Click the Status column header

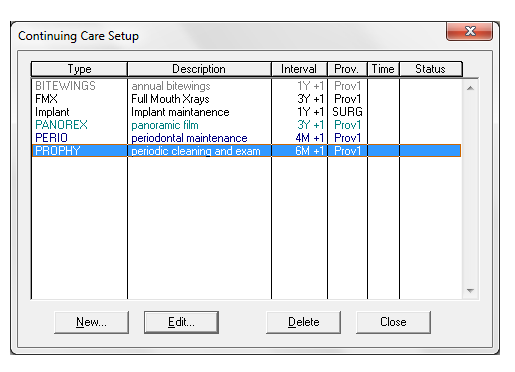(x=431, y=69)
